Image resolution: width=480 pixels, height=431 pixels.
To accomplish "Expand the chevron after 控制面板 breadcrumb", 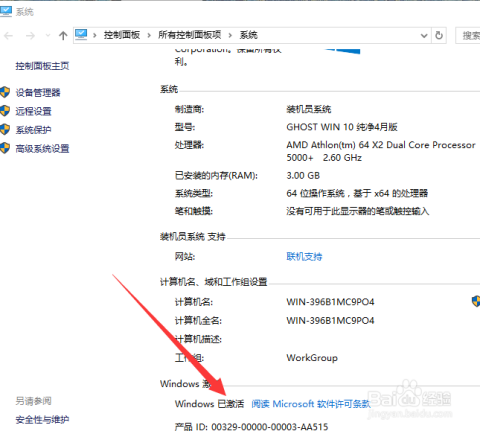I will (149, 35).
